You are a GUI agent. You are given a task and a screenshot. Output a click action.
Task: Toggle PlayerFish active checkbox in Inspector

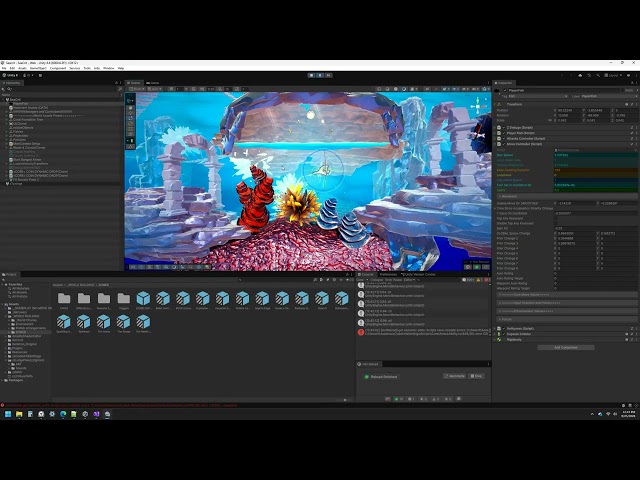point(505,90)
